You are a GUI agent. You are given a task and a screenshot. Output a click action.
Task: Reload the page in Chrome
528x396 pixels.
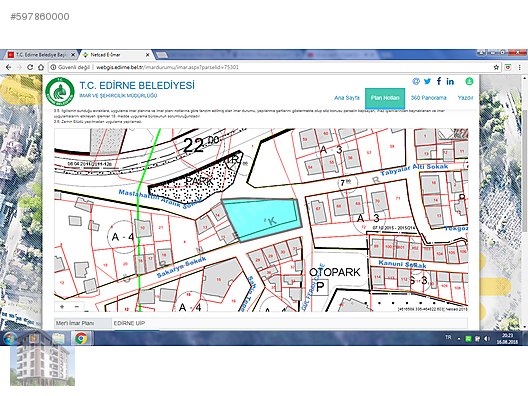coord(30,67)
